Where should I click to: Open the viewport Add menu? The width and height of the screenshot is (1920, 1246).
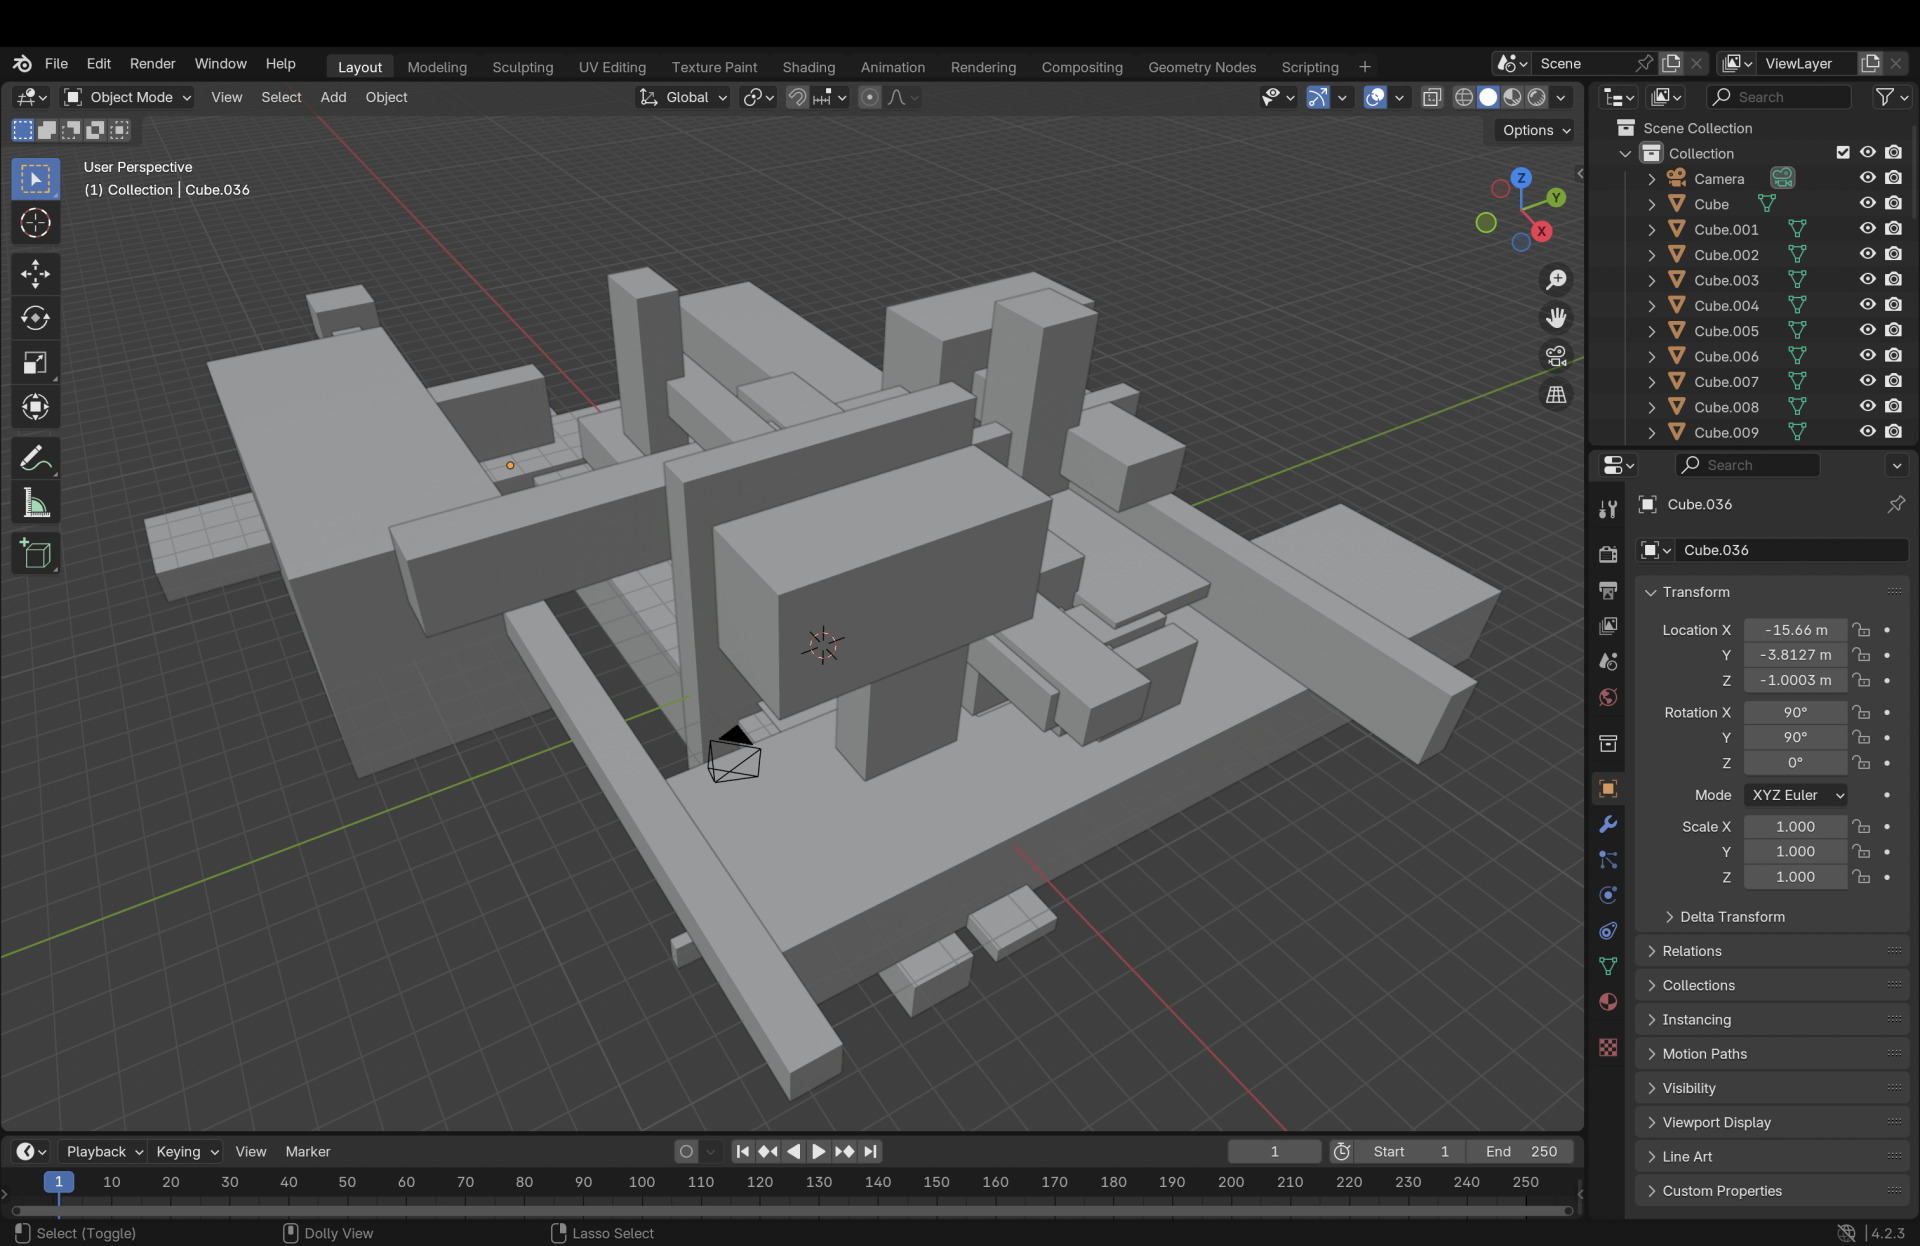click(x=333, y=97)
